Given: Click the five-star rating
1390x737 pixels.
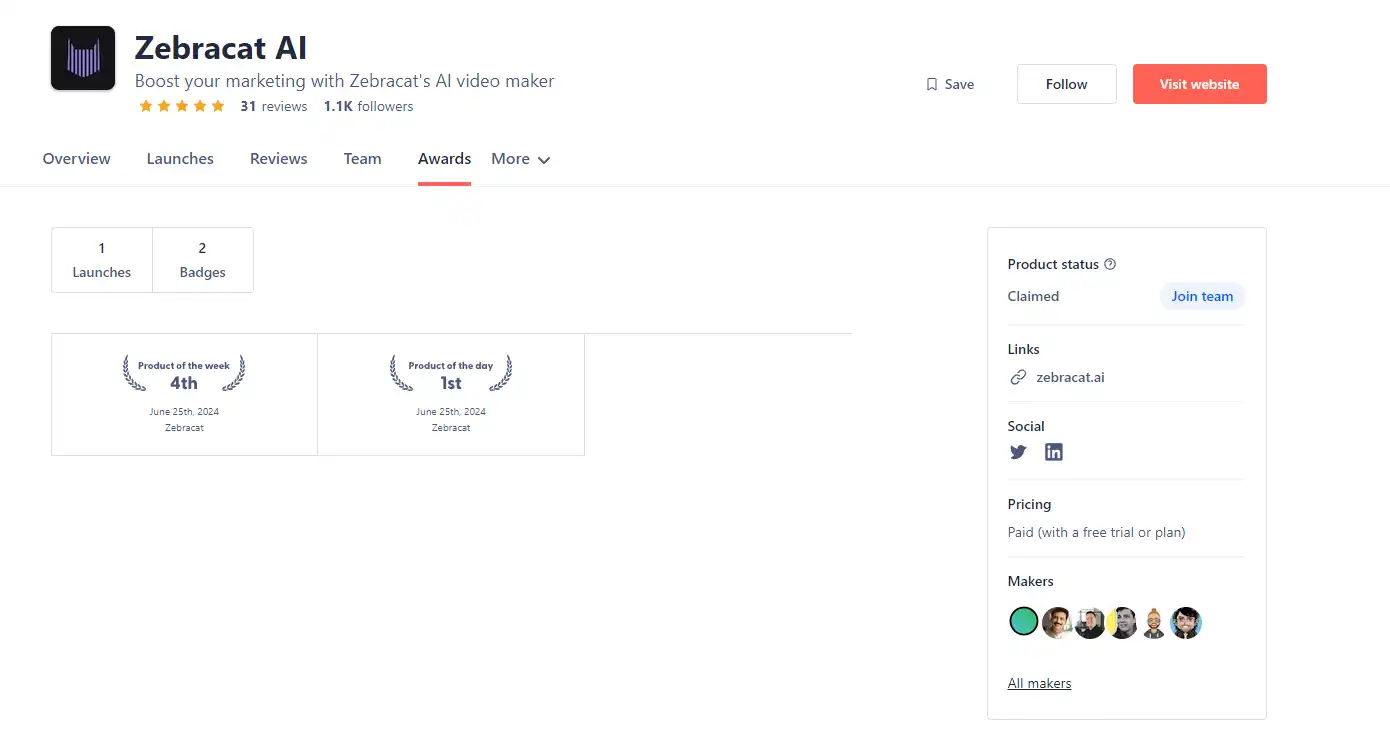Looking at the screenshot, I should click(x=182, y=106).
